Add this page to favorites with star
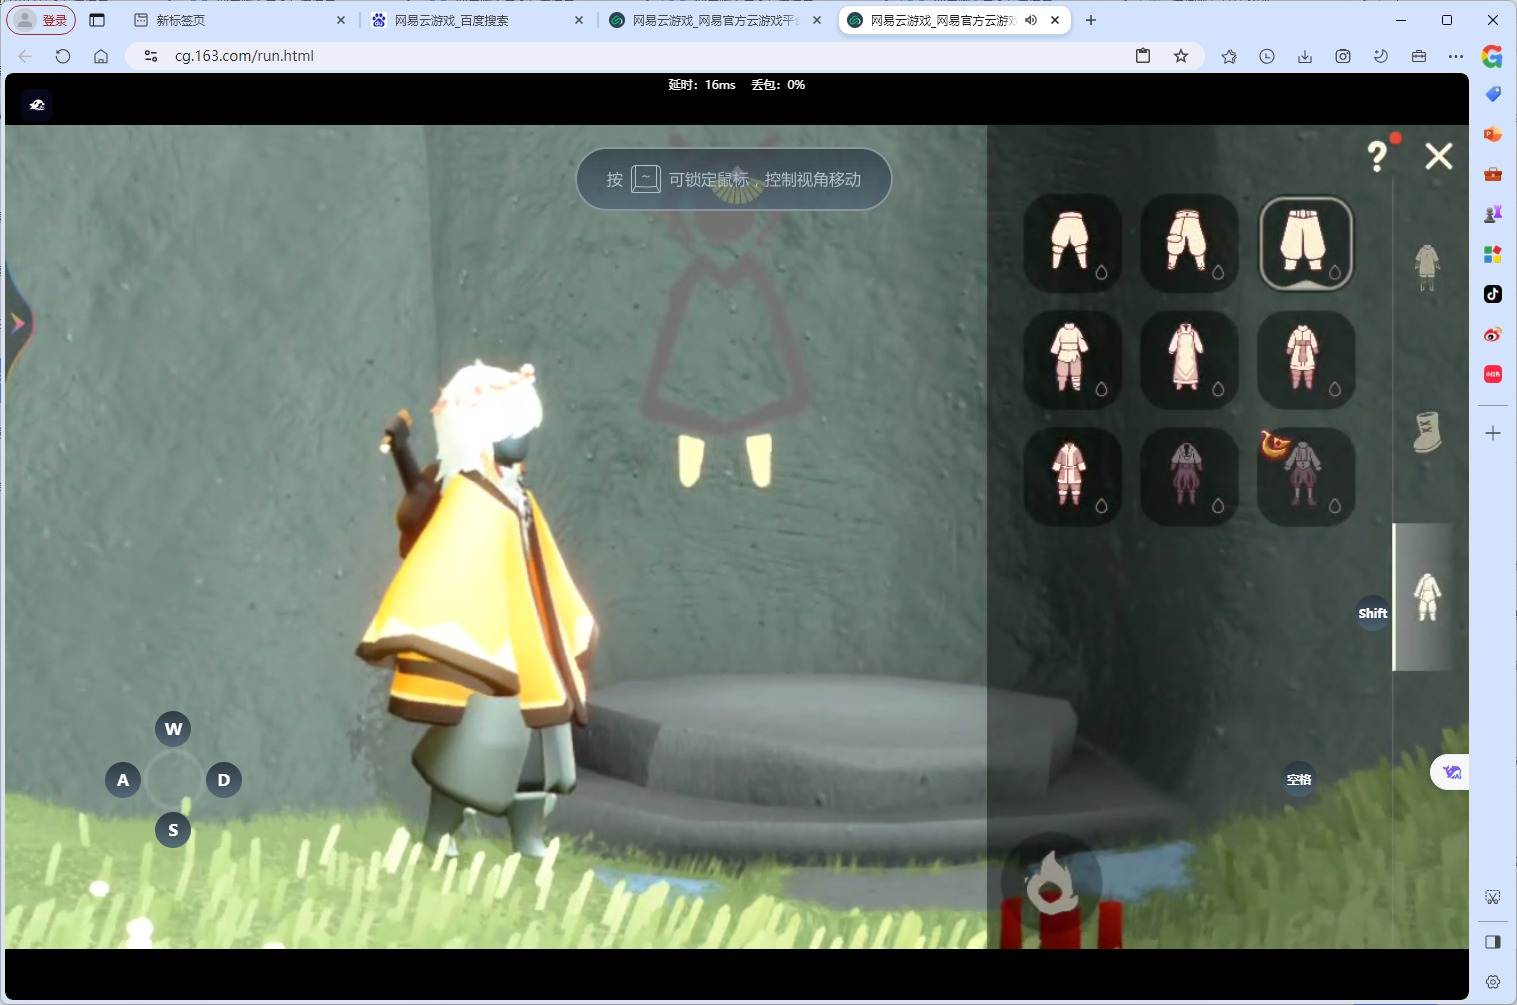This screenshot has width=1517, height=1005. pos(1181,56)
